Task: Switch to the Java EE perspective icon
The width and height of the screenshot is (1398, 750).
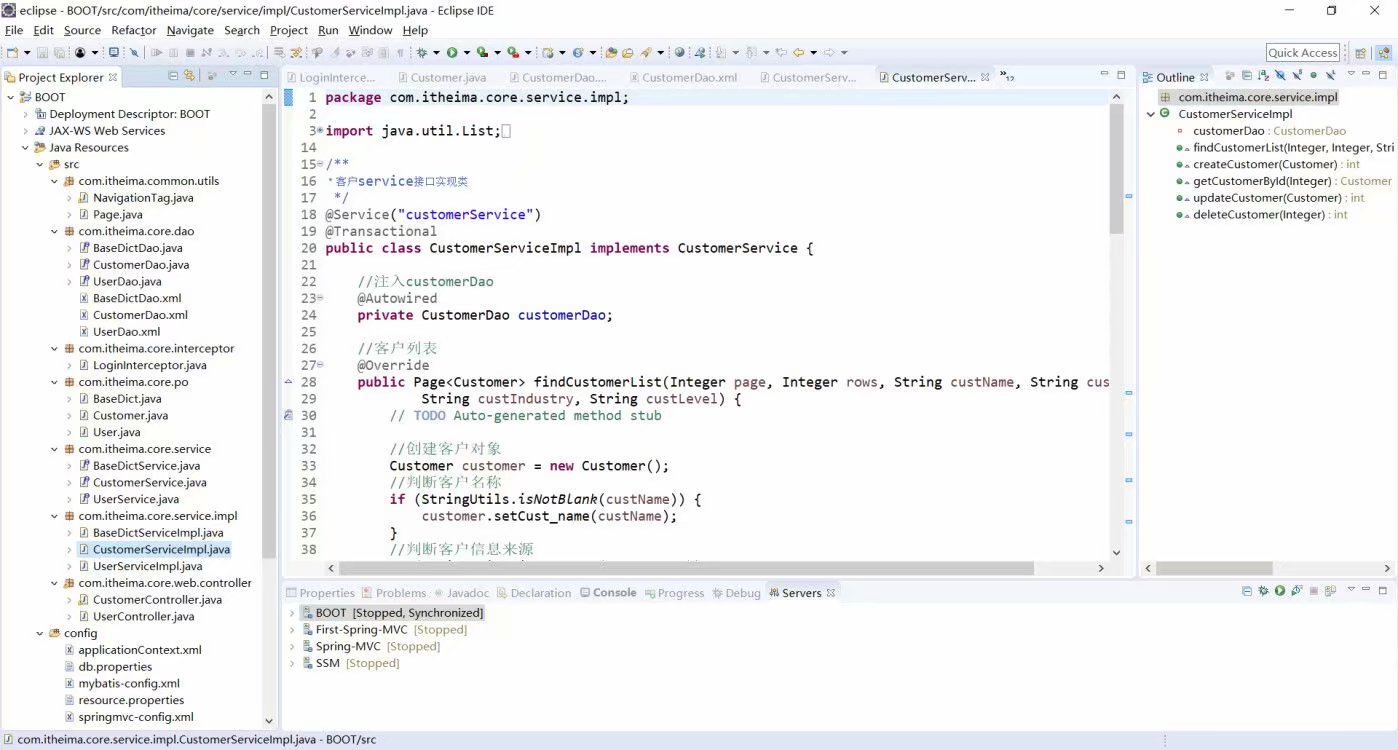Action: point(1383,53)
